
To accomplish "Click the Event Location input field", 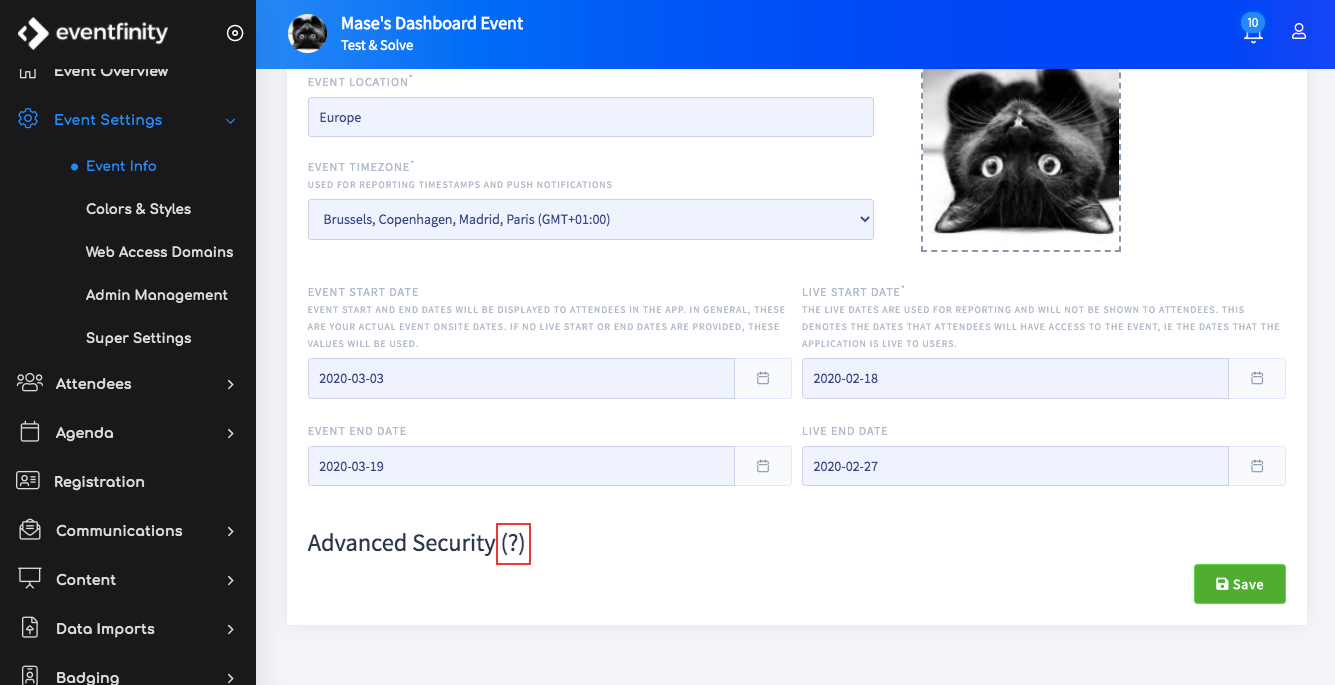I will click(591, 117).
